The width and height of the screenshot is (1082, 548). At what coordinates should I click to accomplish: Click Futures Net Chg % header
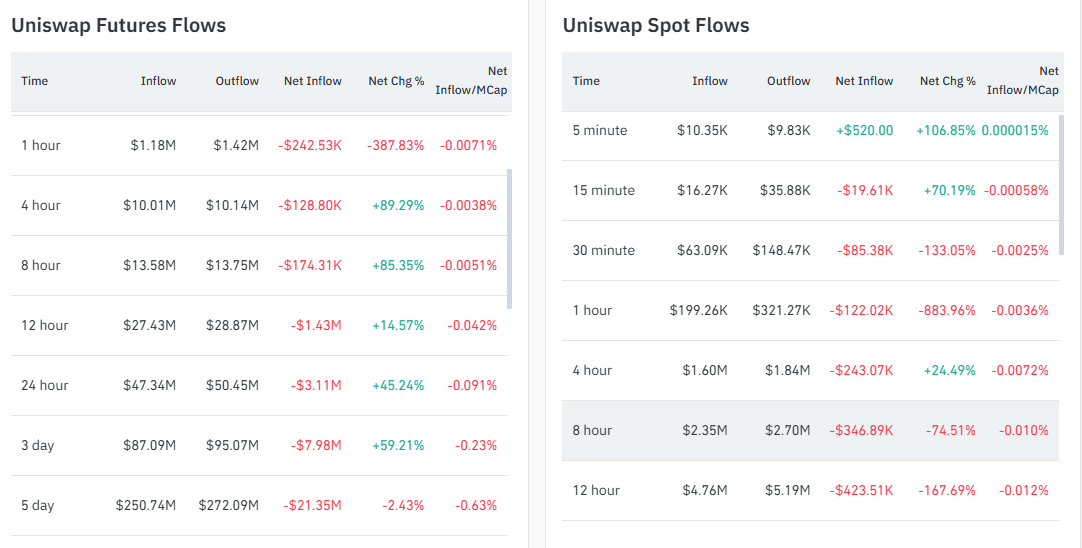(396, 81)
